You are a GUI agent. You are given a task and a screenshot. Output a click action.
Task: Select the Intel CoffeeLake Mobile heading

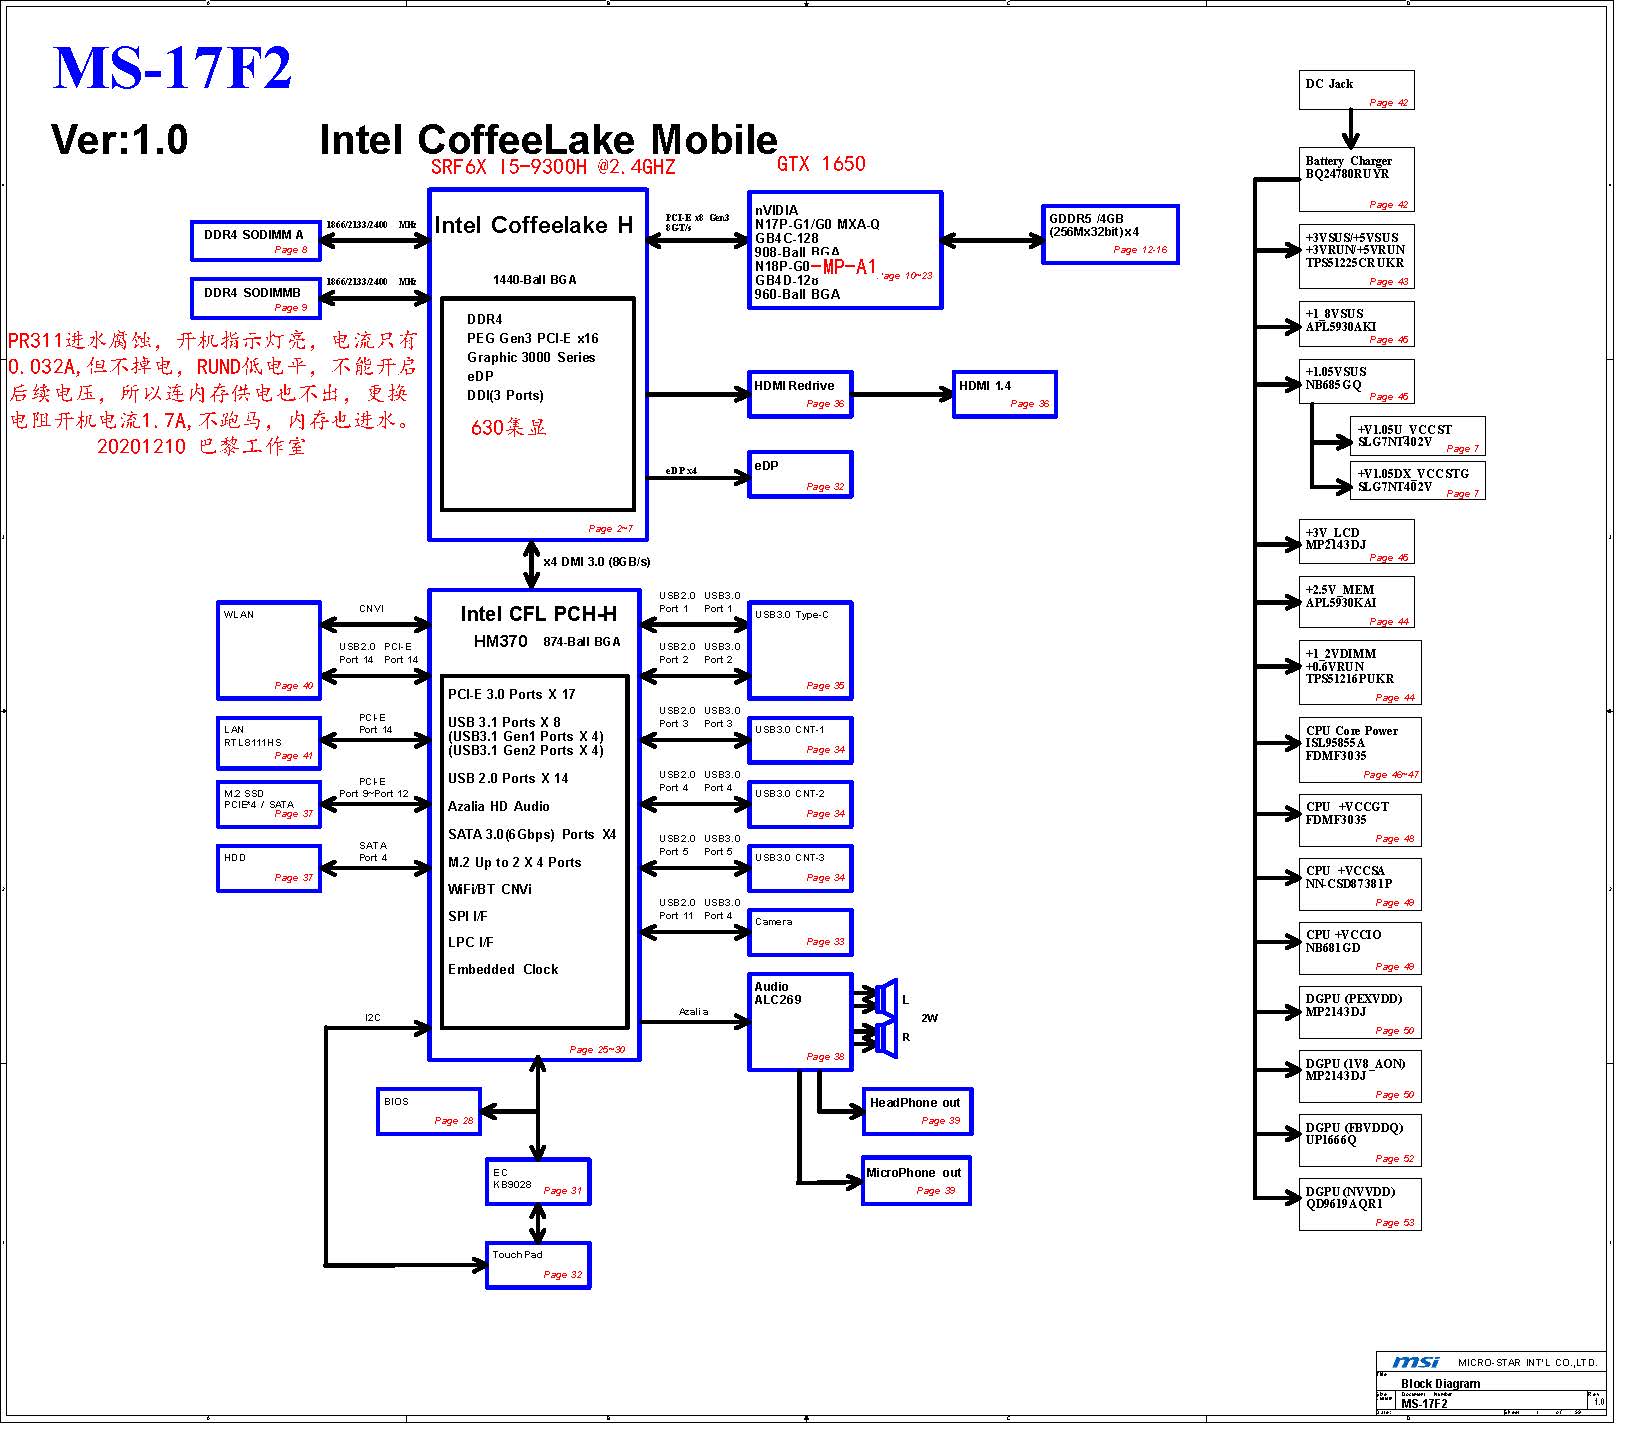coord(548,140)
